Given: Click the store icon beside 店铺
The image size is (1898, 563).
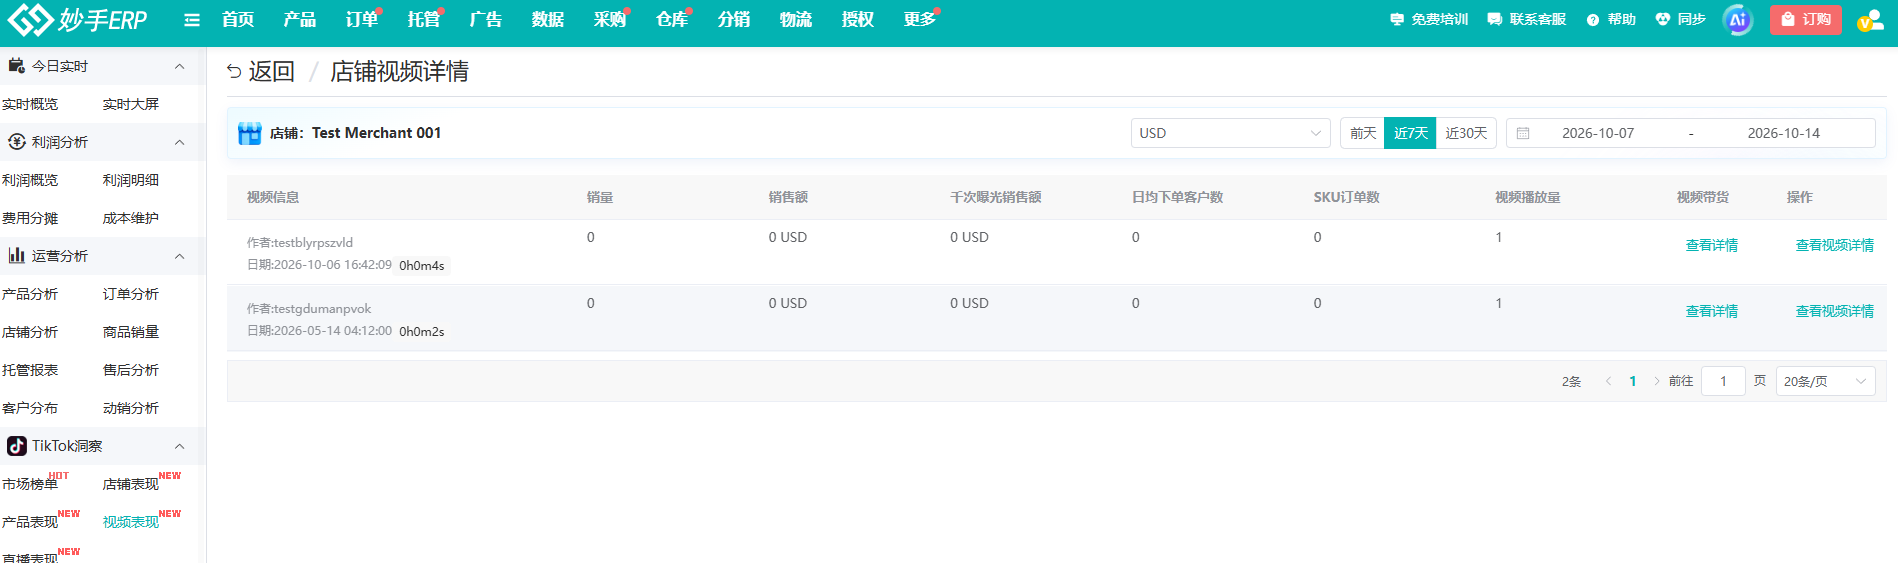Looking at the screenshot, I should point(249,133).
